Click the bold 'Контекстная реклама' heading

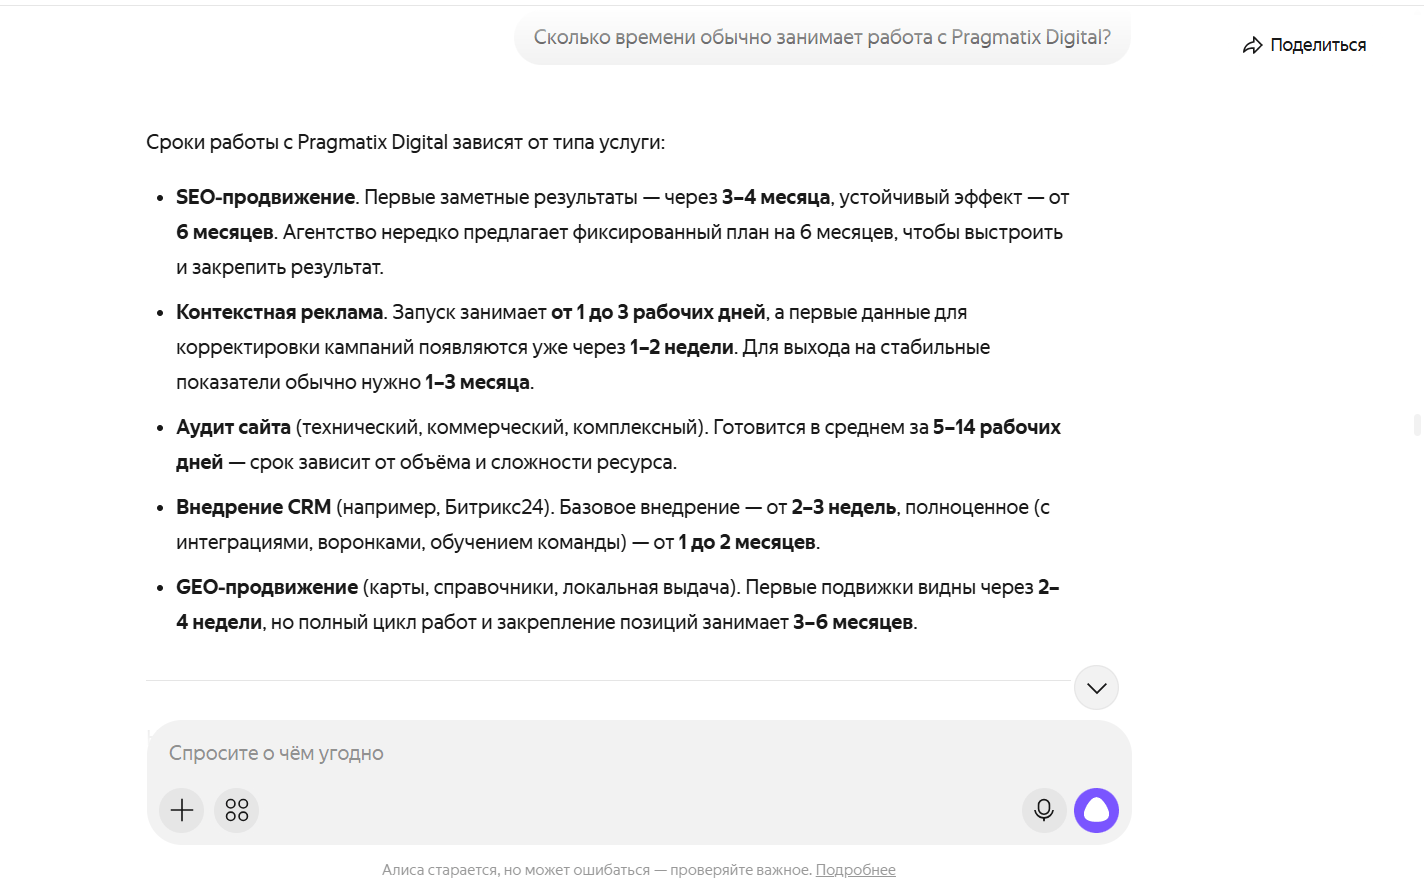280,312
